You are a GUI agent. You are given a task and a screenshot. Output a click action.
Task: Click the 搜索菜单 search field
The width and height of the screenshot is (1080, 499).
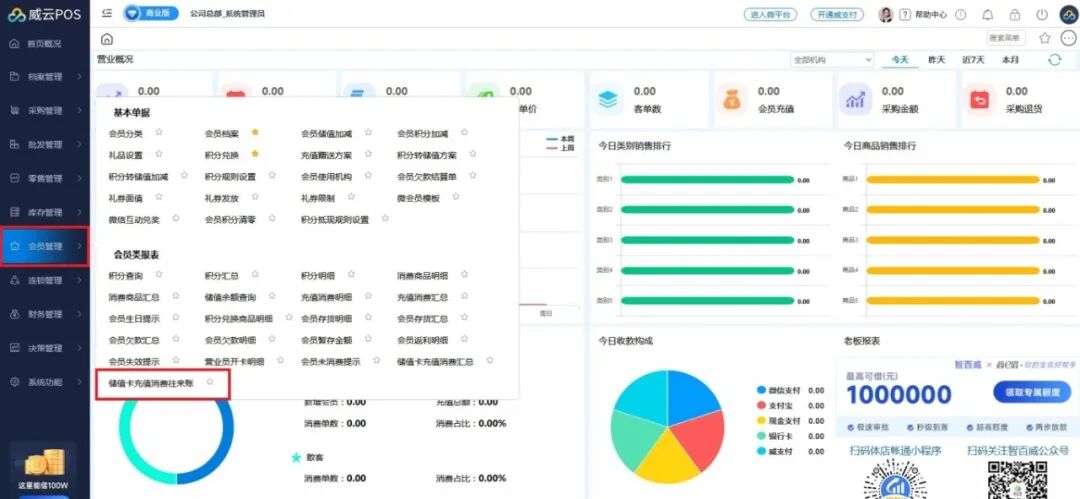tap(1006, 38)
